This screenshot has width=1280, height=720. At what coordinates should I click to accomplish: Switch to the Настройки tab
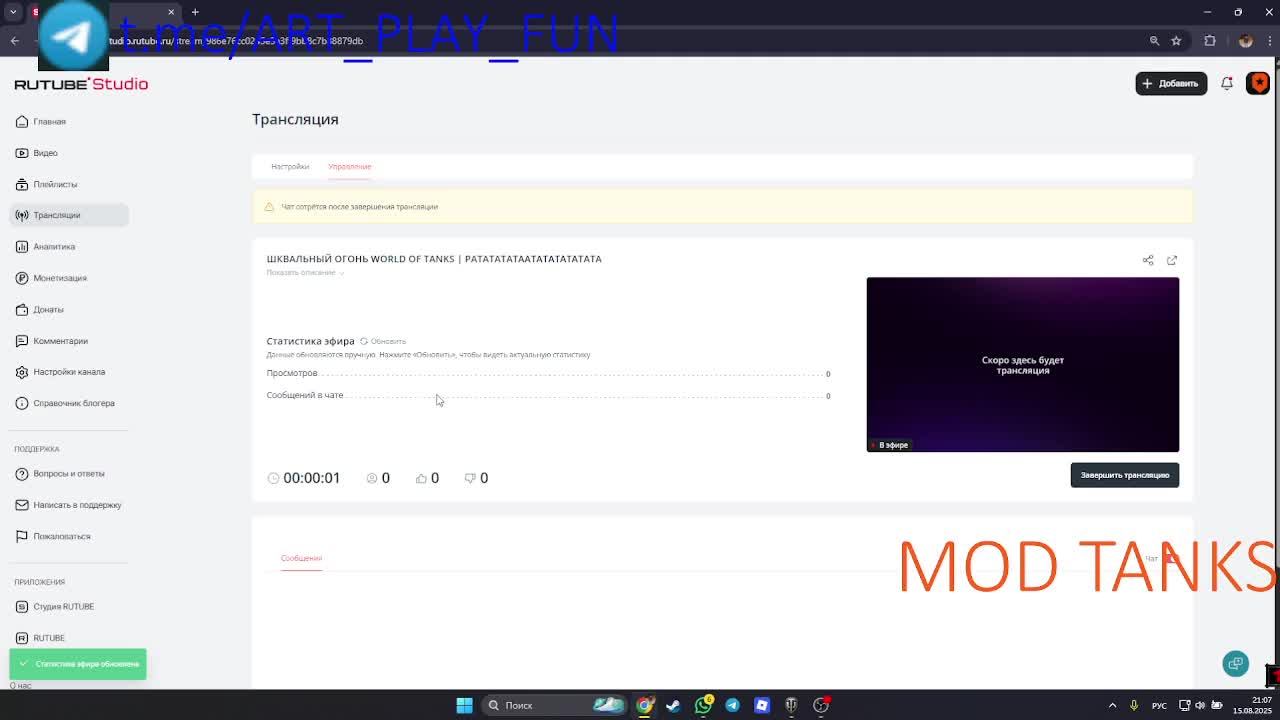click(290, 166)
